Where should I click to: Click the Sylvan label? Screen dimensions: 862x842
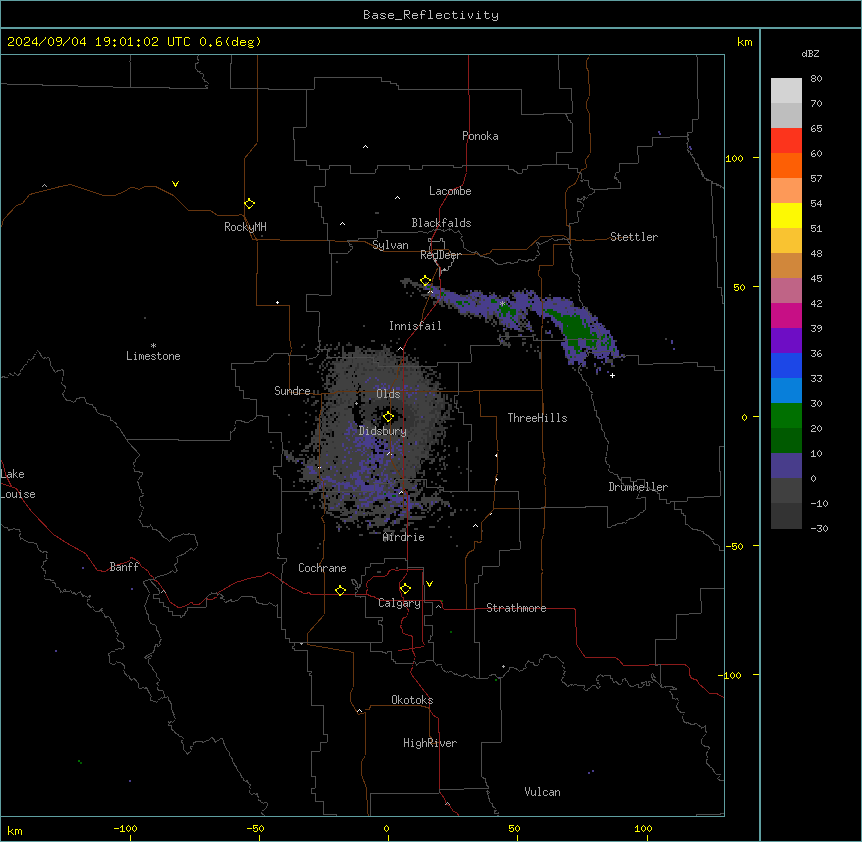(390, 245)
